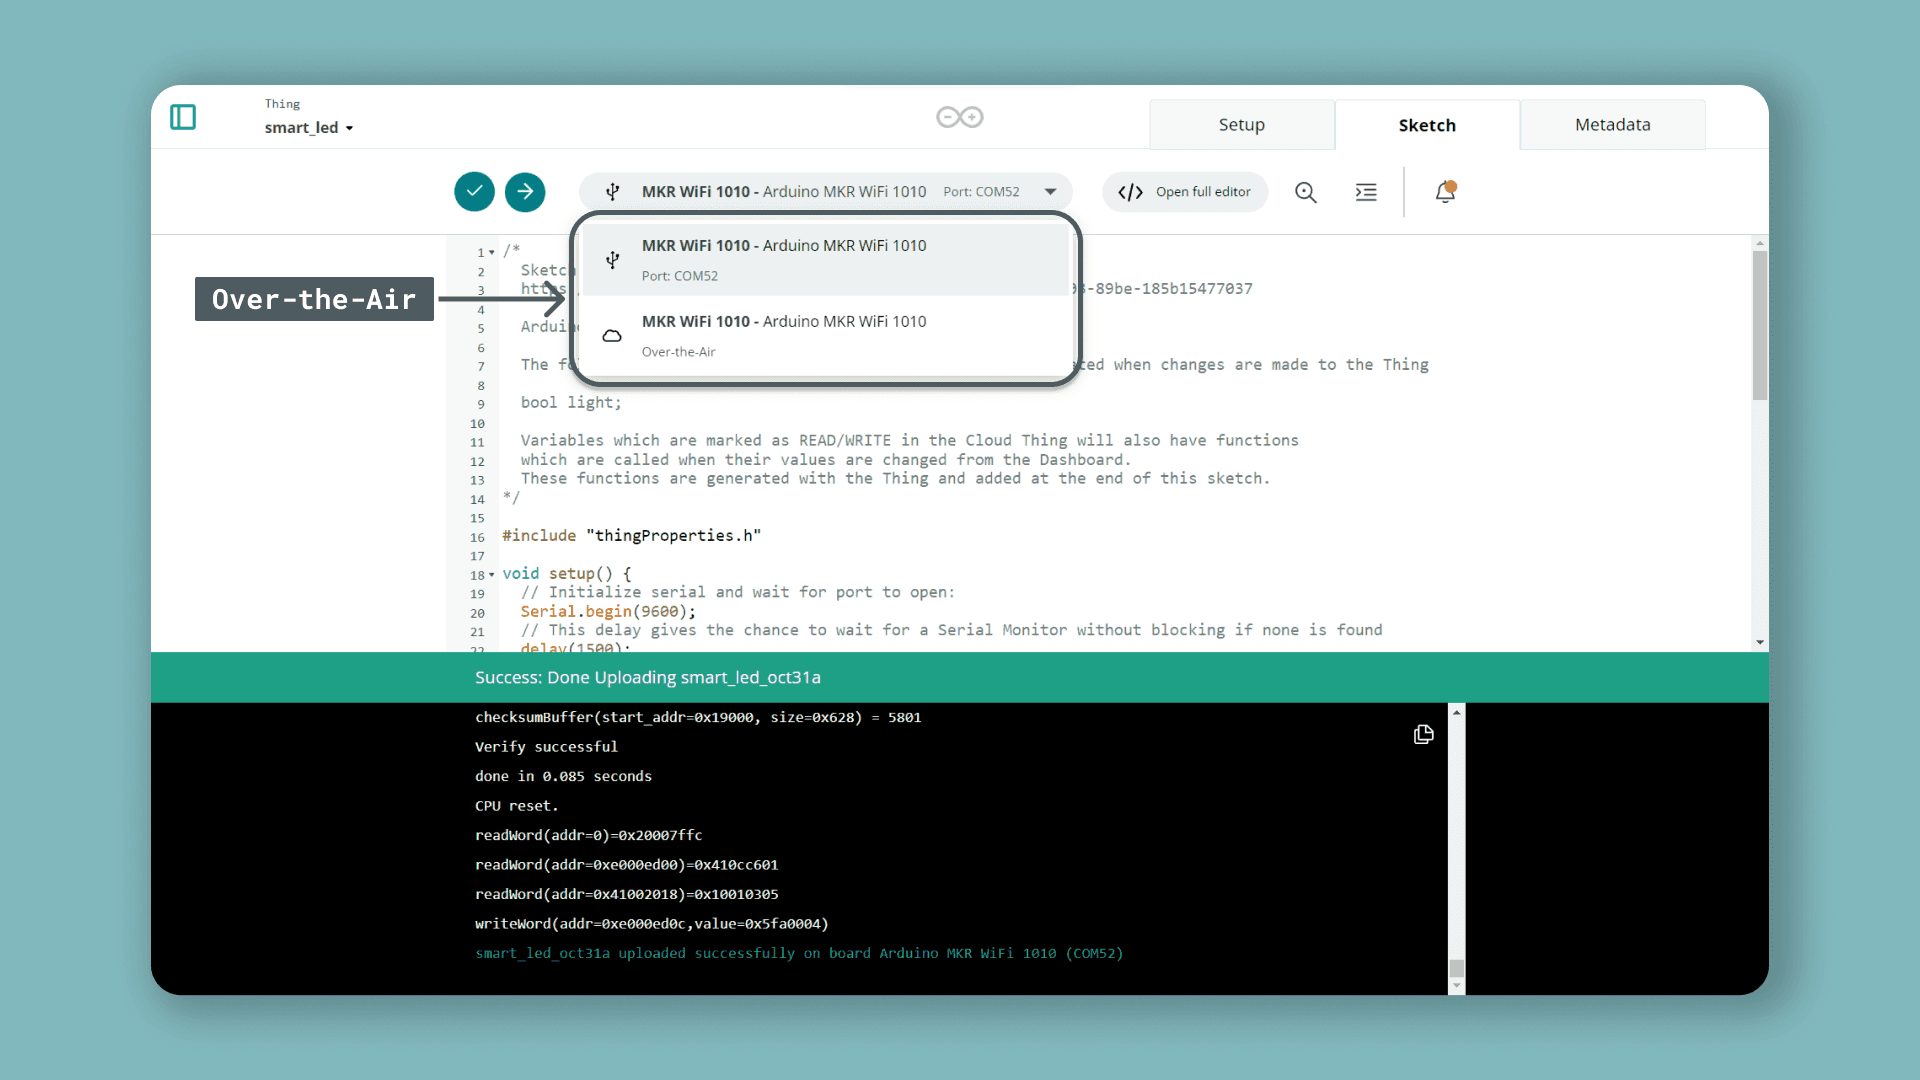Collapse device selector dropdown arrow
Image resolution: width=1920 pixels, height=1080 pixels.
pyautogui.click(x=1050, y=191)
